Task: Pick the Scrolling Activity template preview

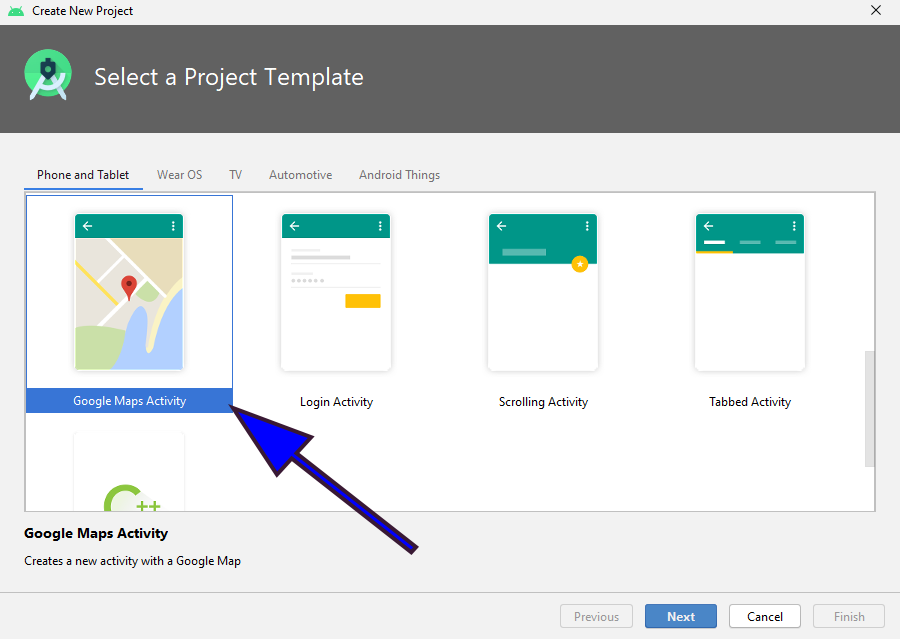Action: (x=543, y=292)
